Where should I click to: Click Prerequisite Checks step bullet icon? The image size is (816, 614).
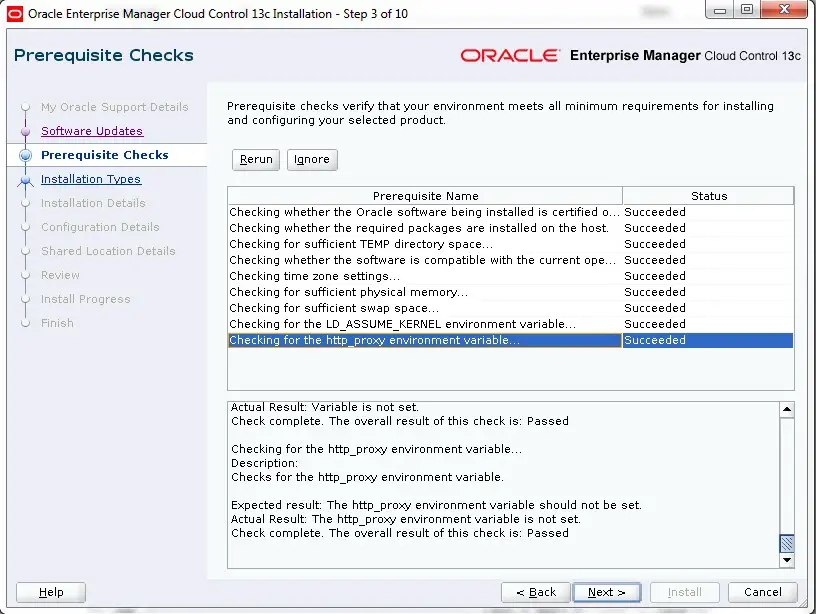25,155
